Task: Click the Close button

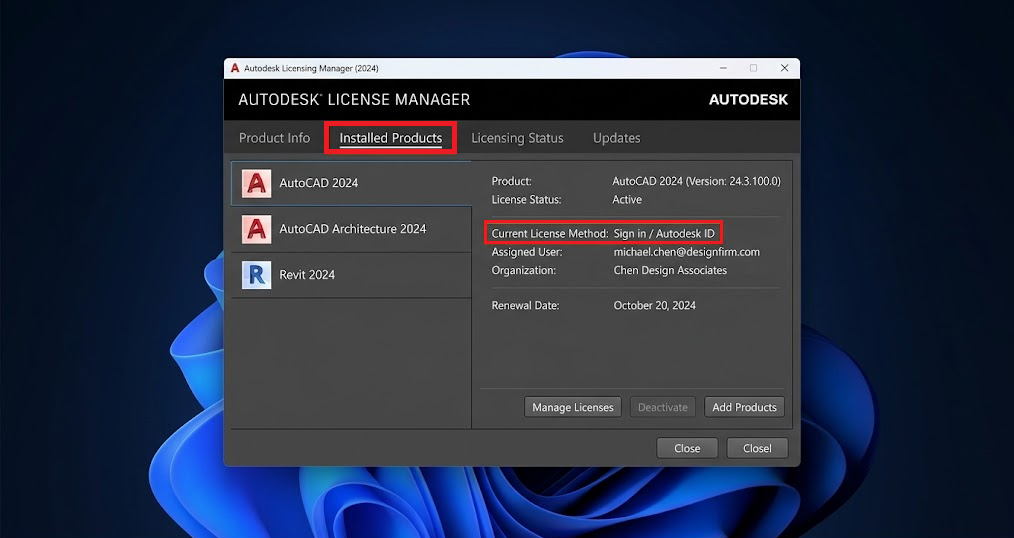Action: (687, 448)
